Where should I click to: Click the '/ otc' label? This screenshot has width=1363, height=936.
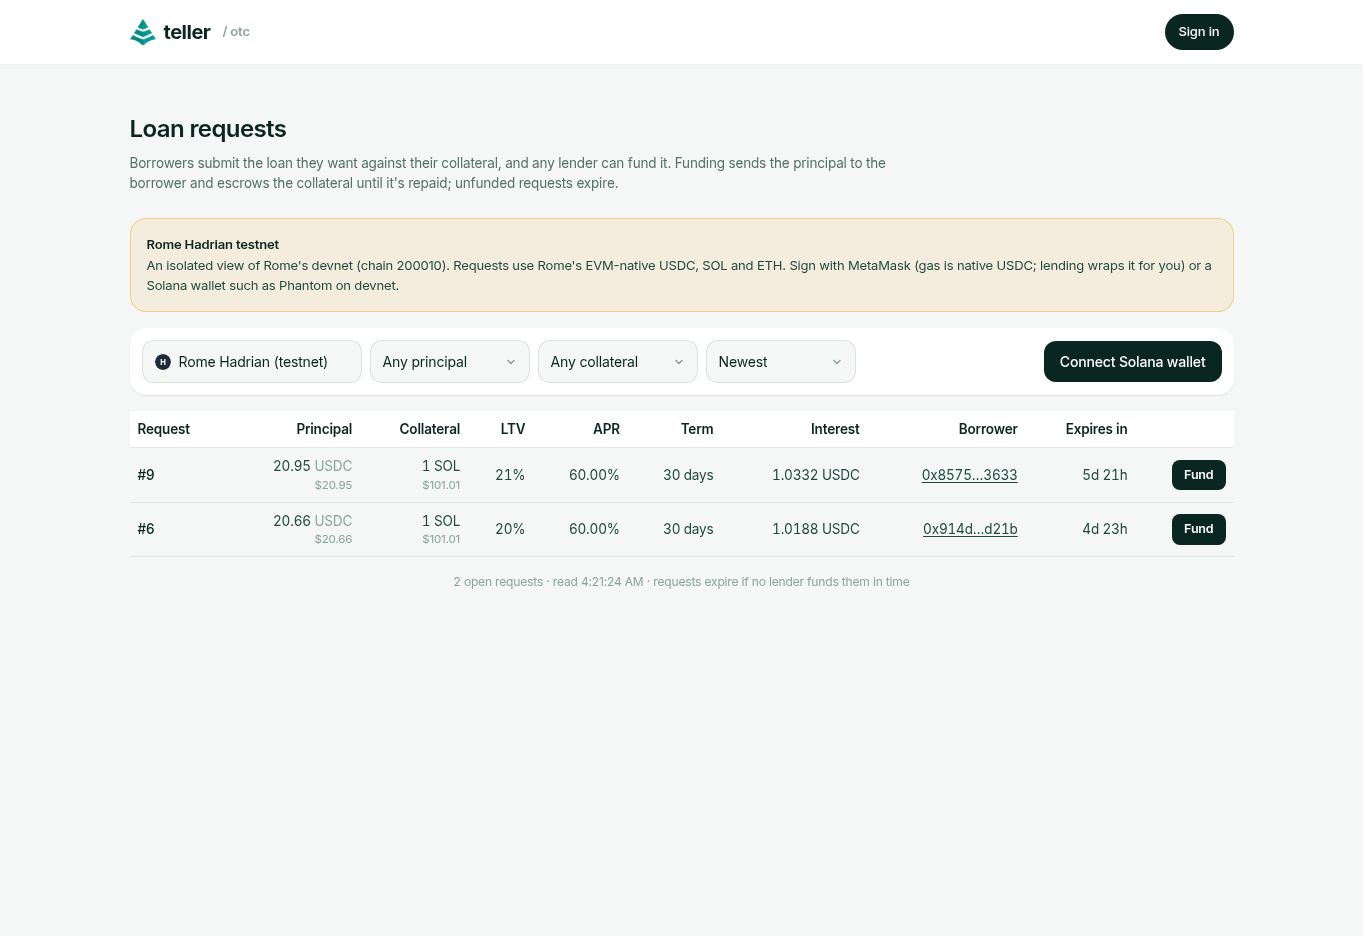(x=236, y=32)
